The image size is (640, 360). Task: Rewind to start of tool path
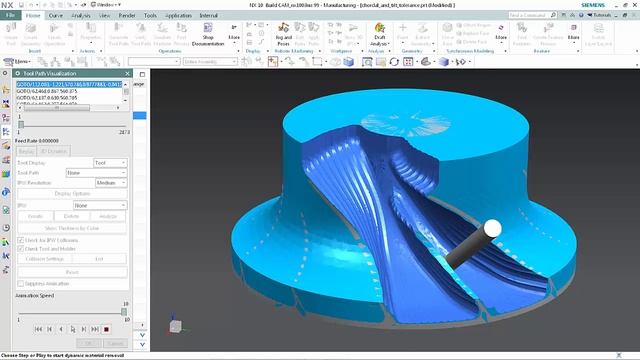point(38,329)
